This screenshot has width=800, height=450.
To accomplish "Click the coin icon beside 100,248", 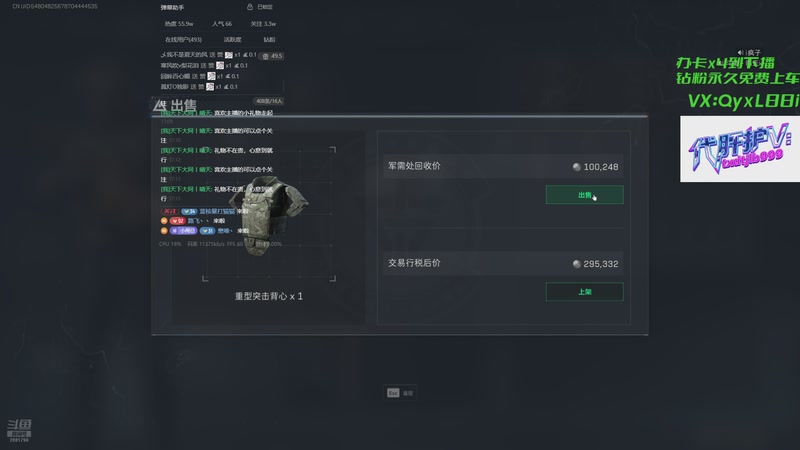I will pyautogui.click(x=577, y=167).
